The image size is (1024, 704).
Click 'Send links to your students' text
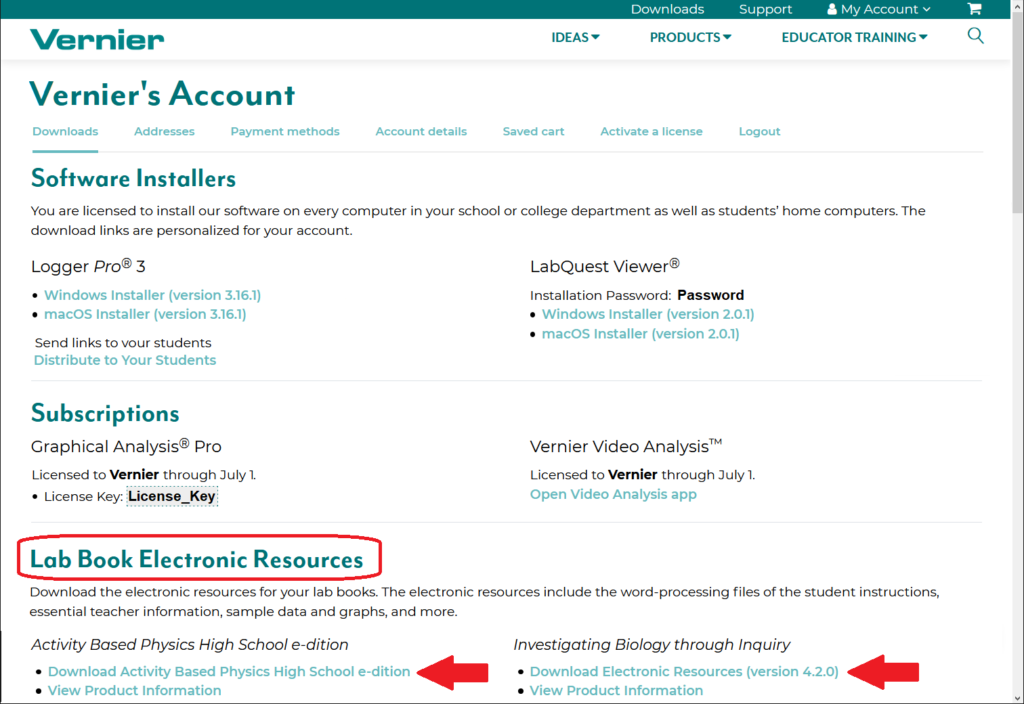point(123,343)
